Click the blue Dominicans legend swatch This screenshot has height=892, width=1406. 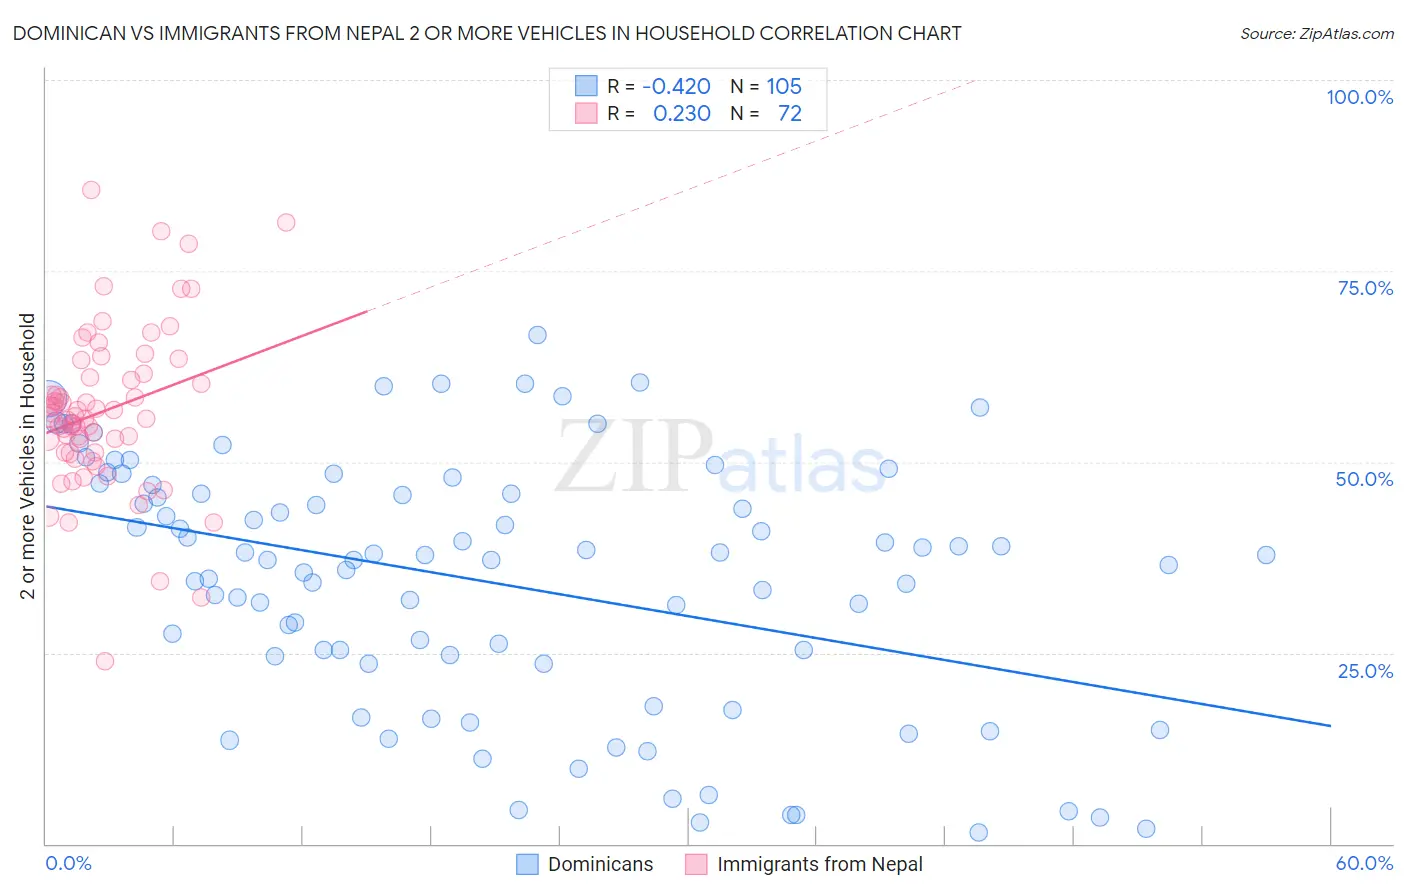tap(527, 864)
